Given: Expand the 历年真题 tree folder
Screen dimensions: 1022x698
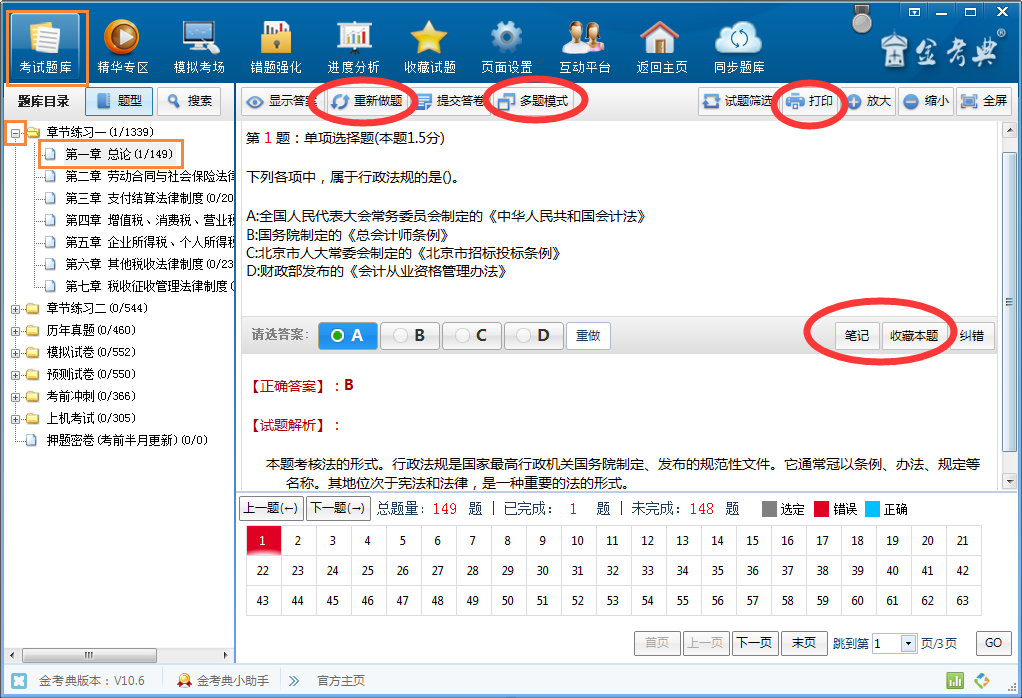Looking at the screenshot, I should pyautogui.click(x=15, y=330).
